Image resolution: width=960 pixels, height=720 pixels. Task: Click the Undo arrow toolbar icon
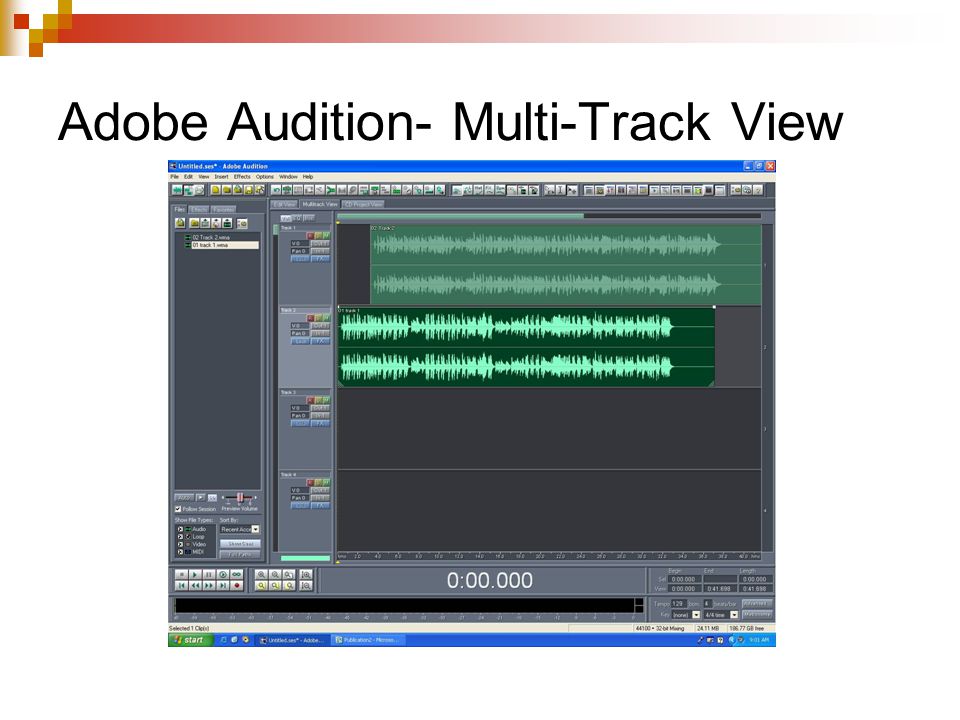point(277,190)
